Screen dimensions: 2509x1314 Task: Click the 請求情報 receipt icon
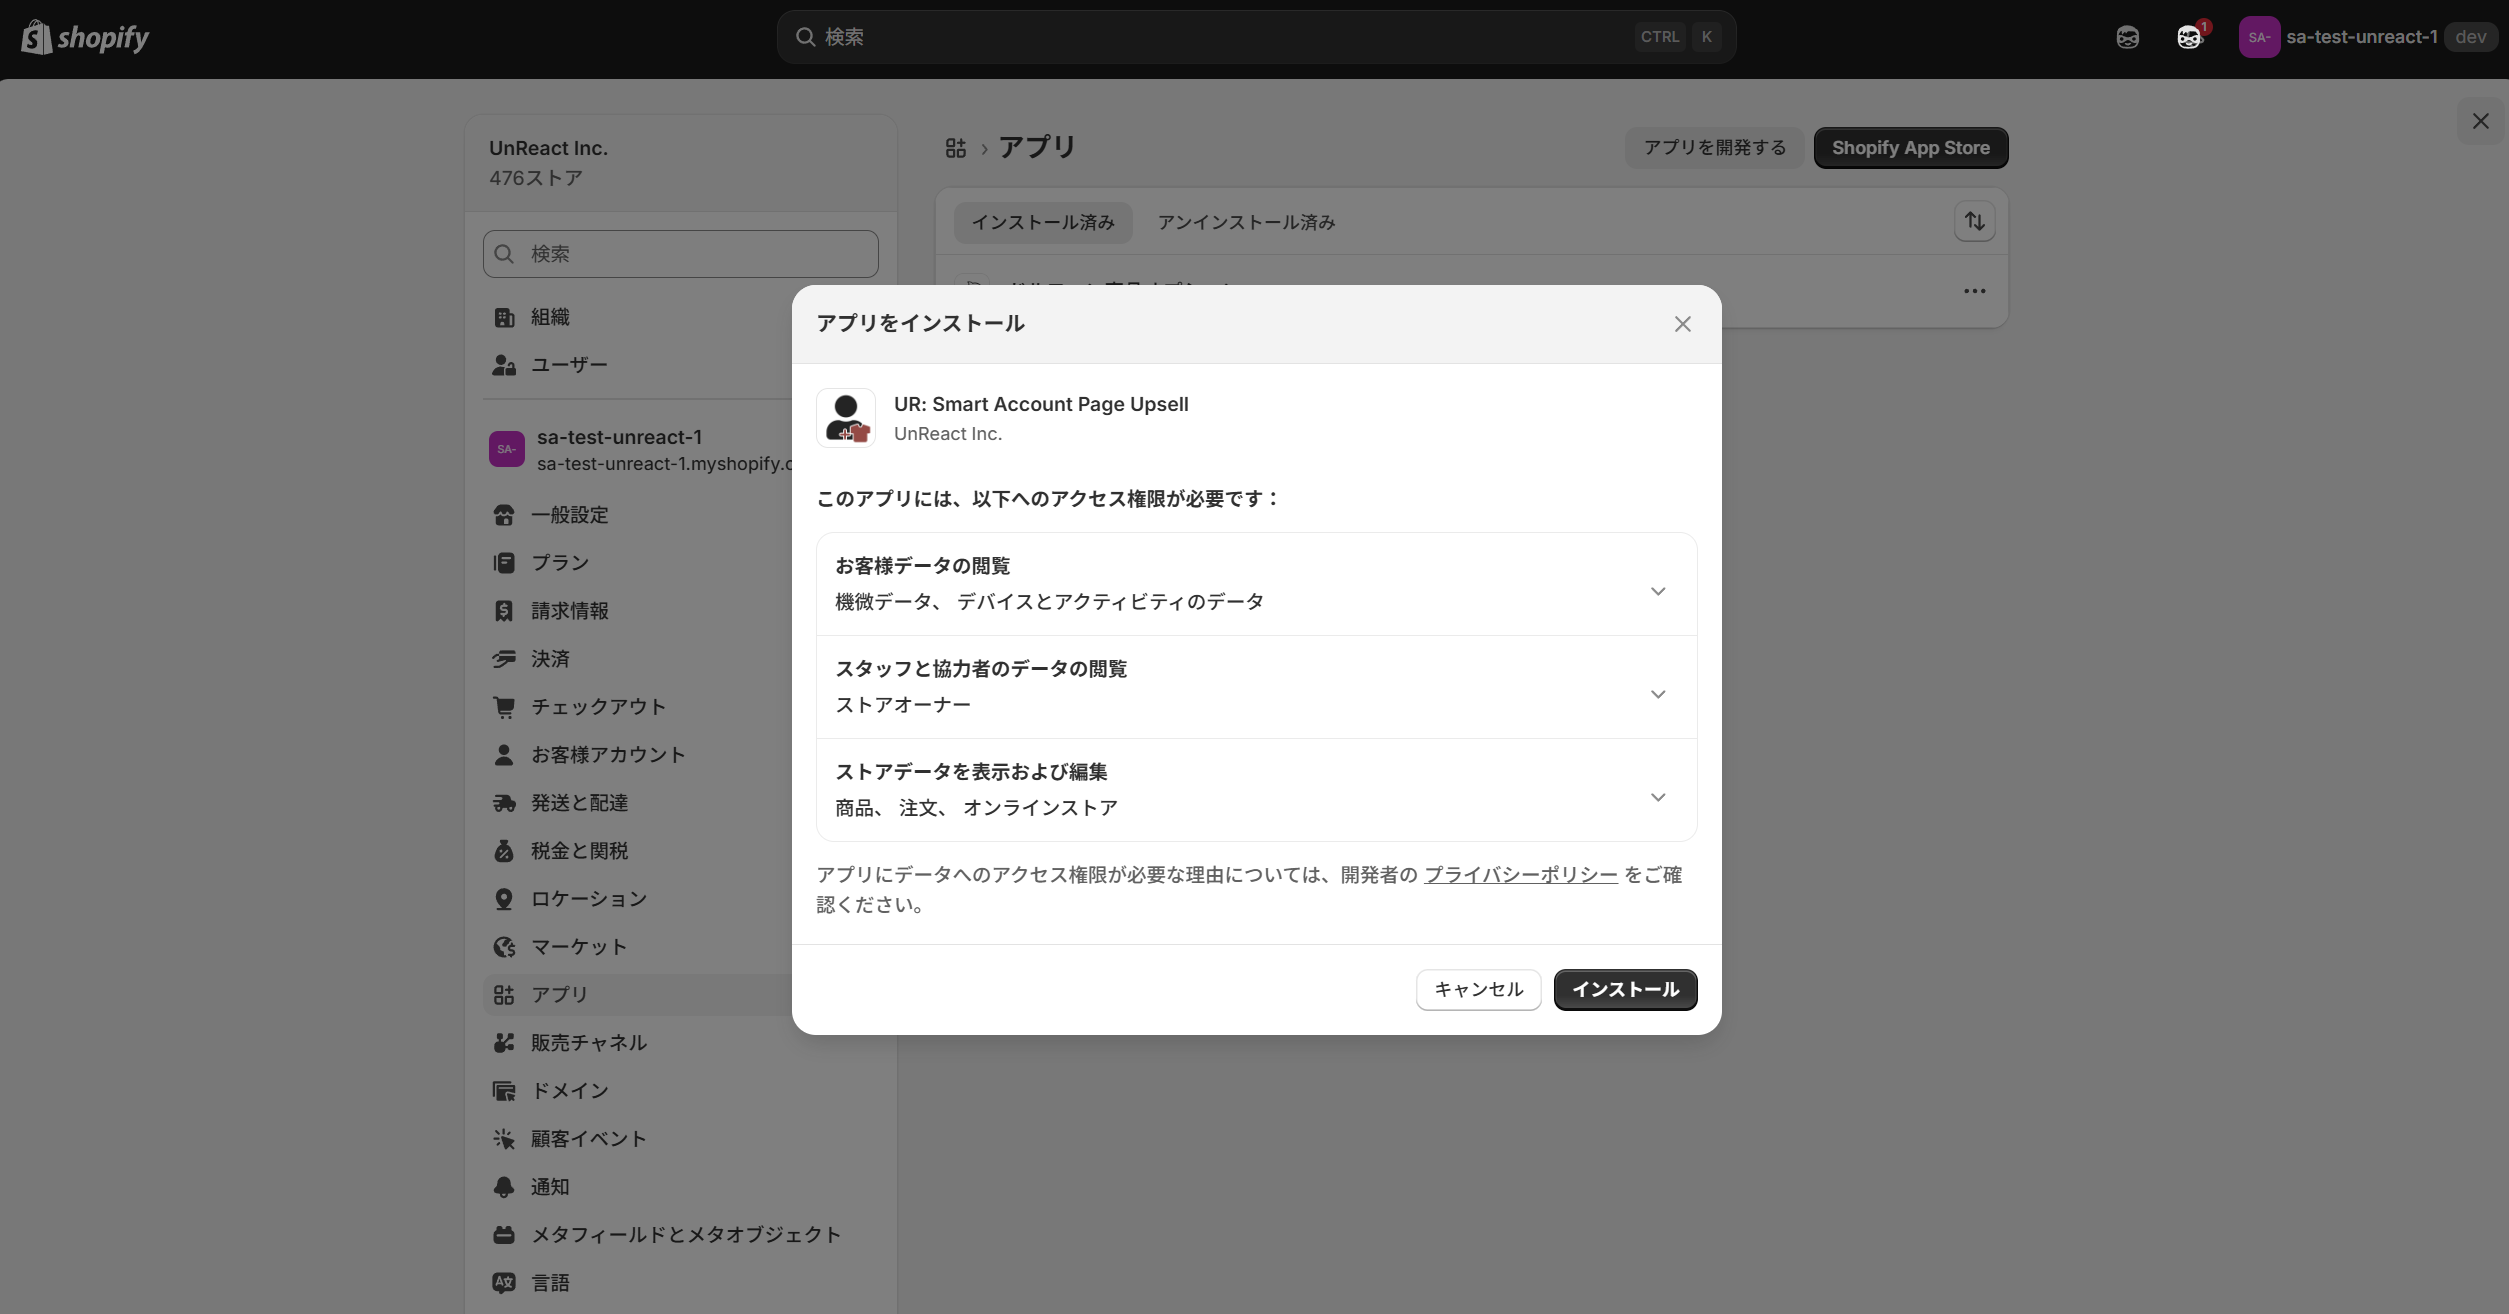tap(504, 611)
